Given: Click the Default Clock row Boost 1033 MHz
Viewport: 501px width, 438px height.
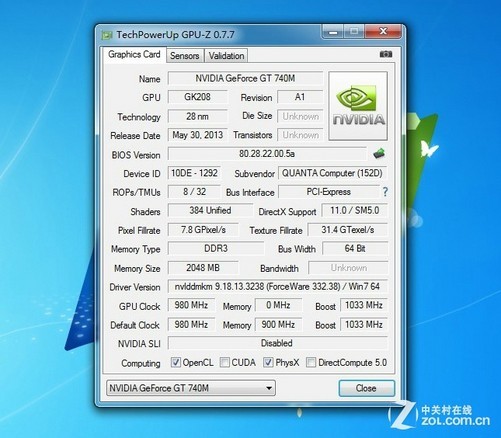Looking at the screenshot, I should coord(363,324).
